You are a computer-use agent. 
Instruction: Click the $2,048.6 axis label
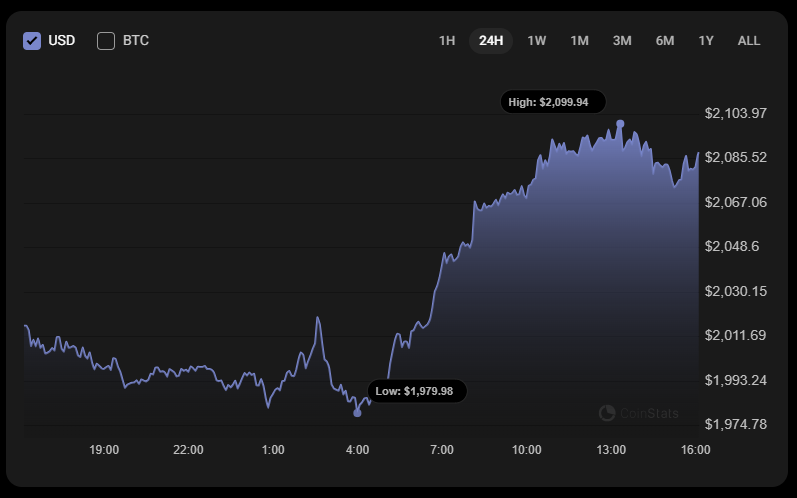731,246
